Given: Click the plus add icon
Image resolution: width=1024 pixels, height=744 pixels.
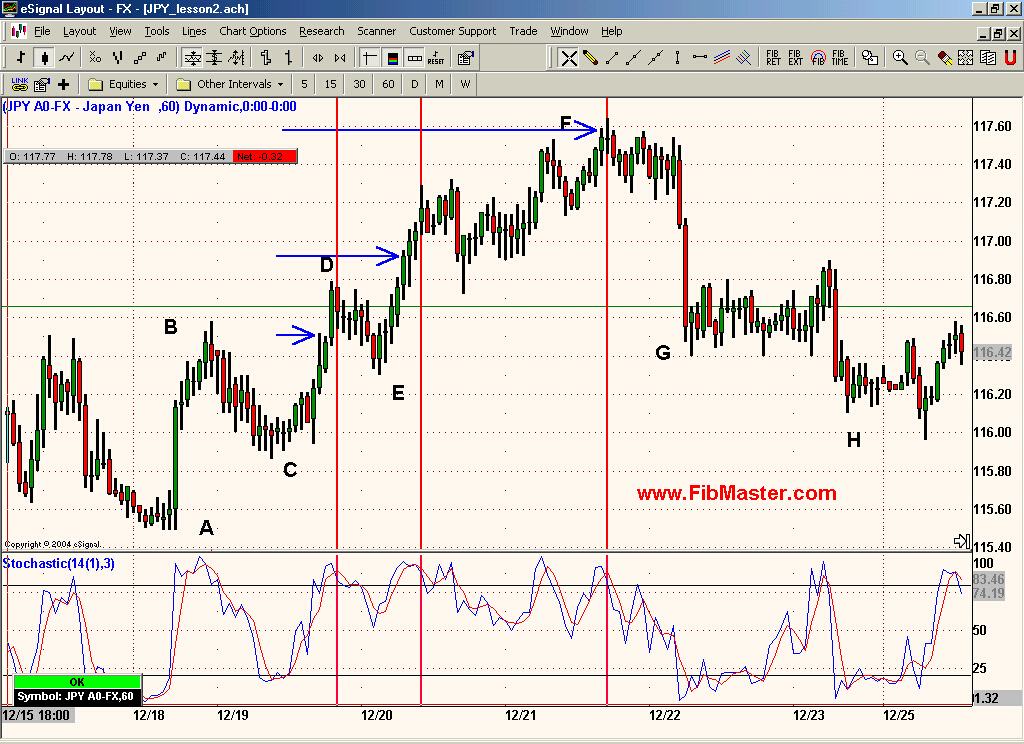Looking at the screenshot, I should pos(63,84).
